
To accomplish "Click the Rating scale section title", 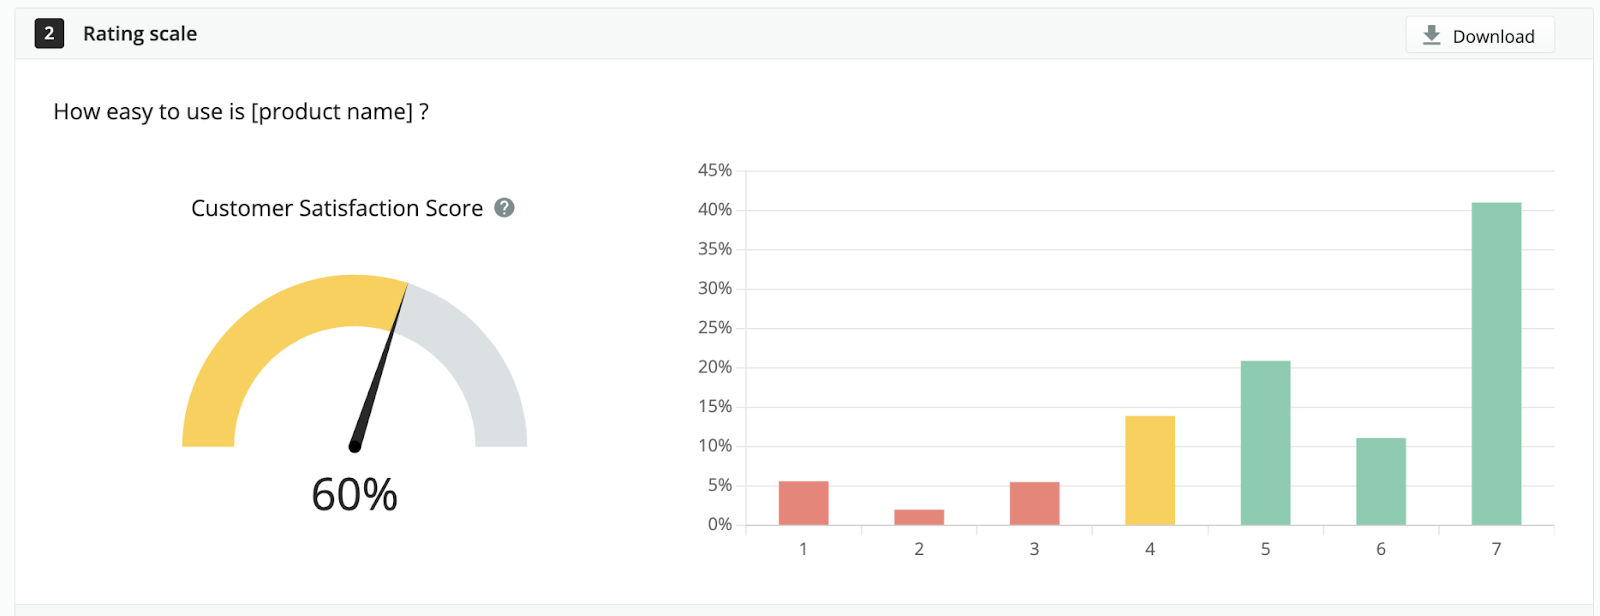I will (x=140, y=34).
